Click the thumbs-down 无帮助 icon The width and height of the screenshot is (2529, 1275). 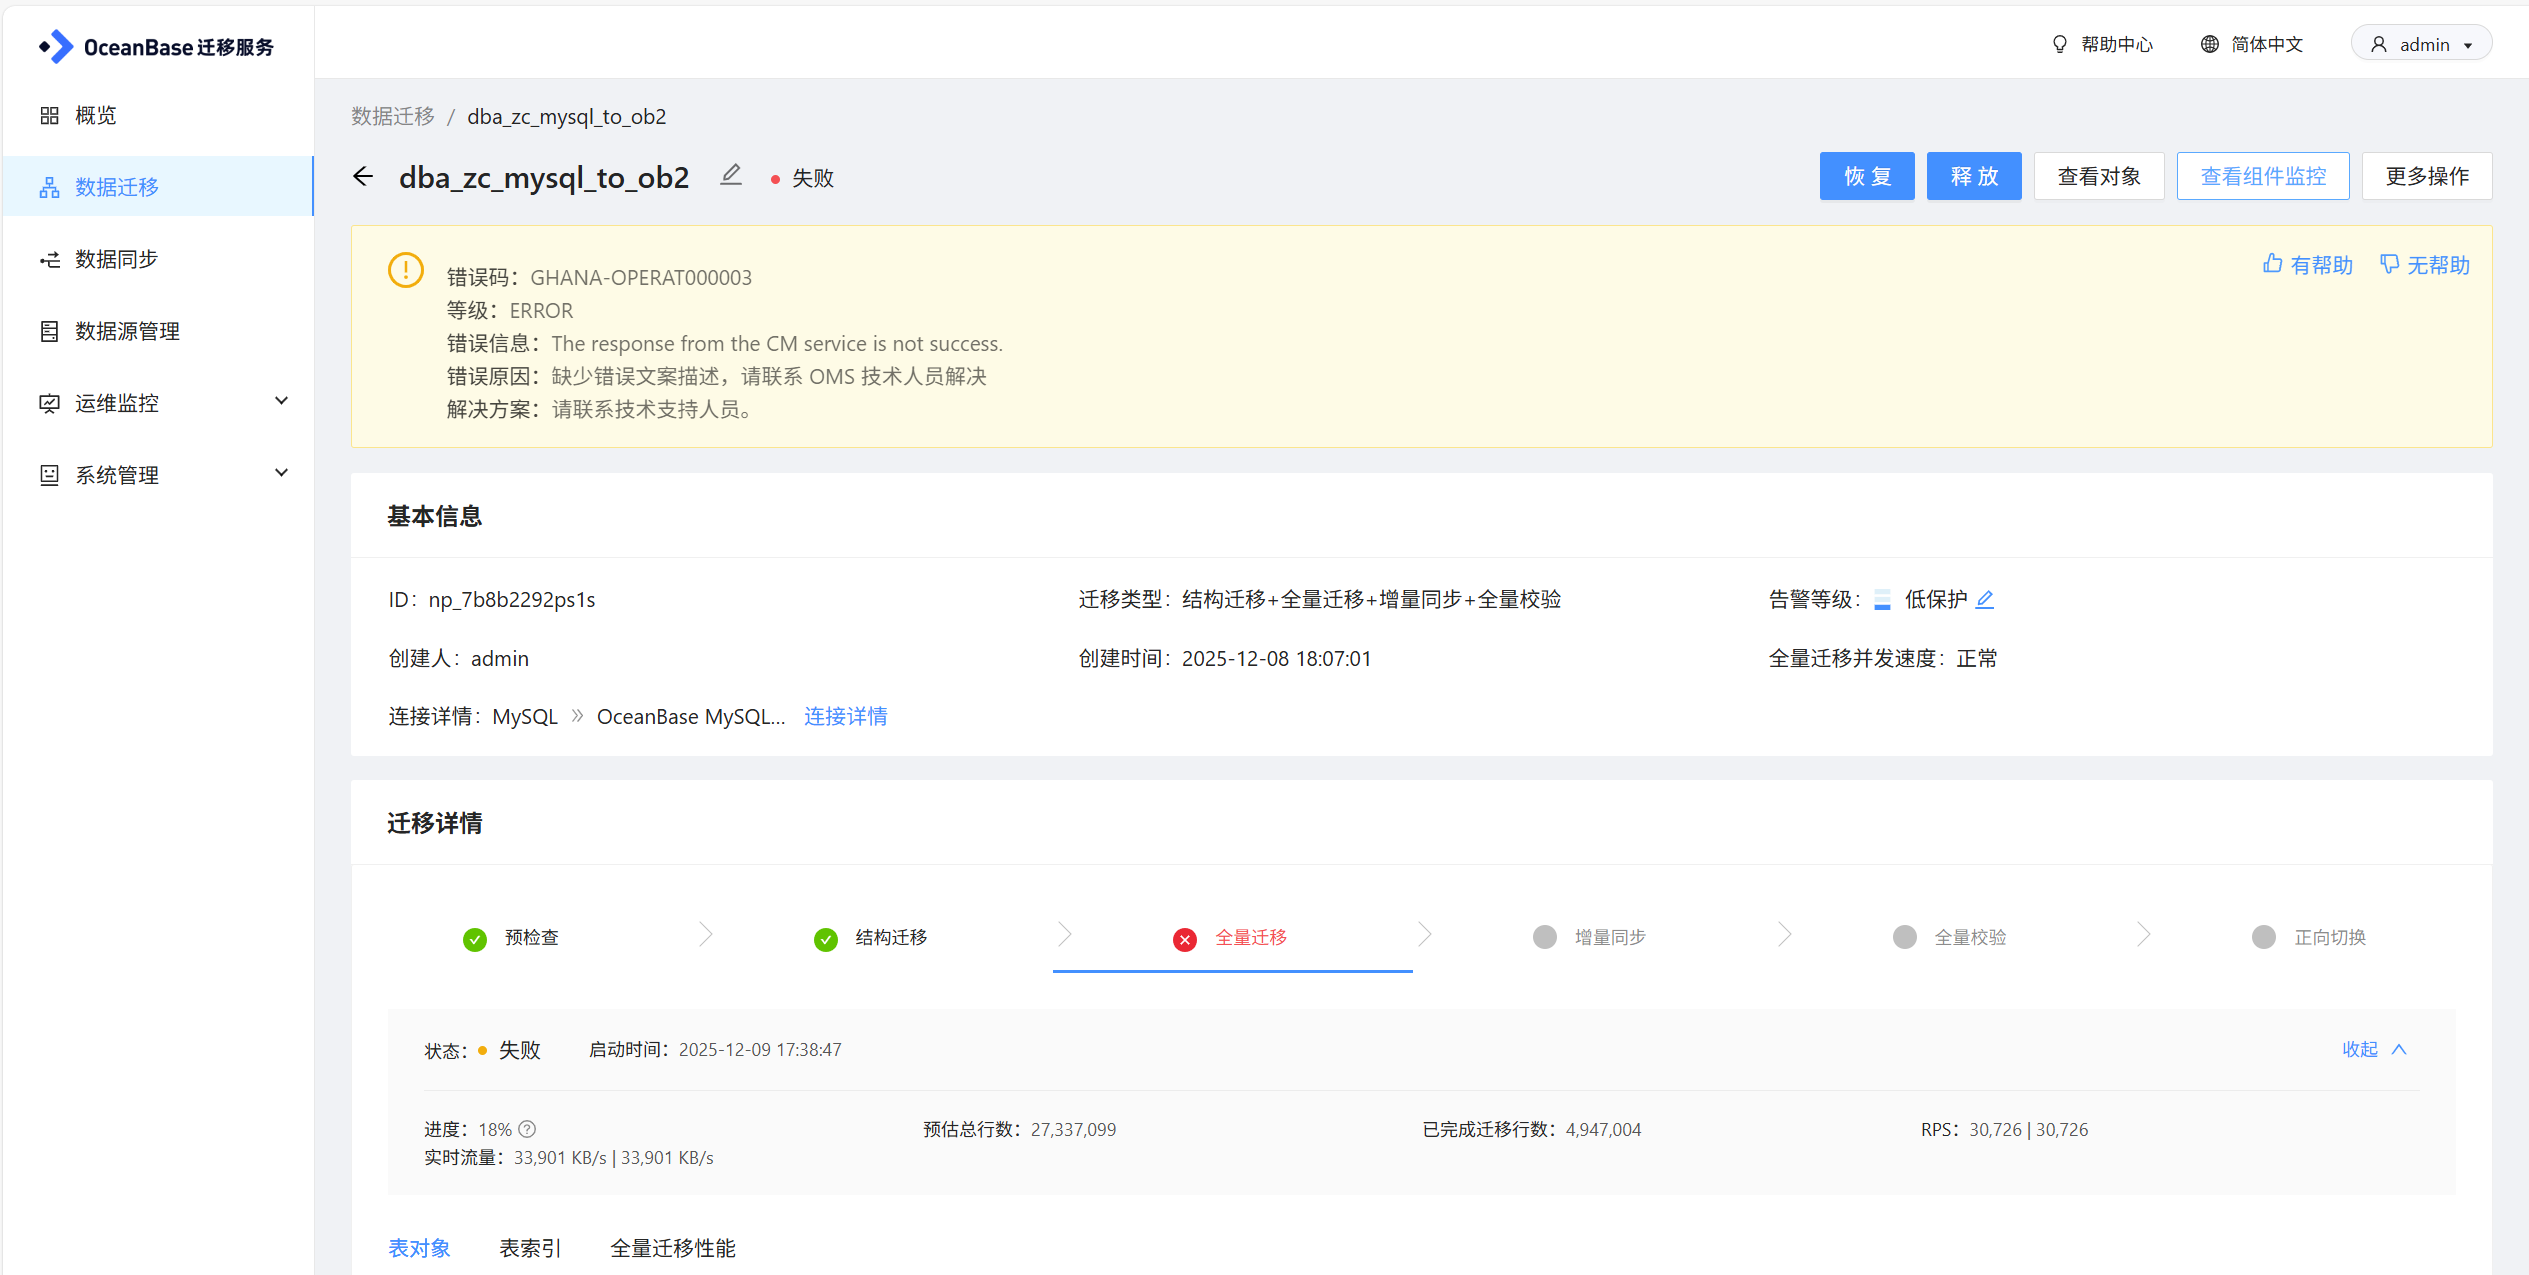(x=2389, y=264)
